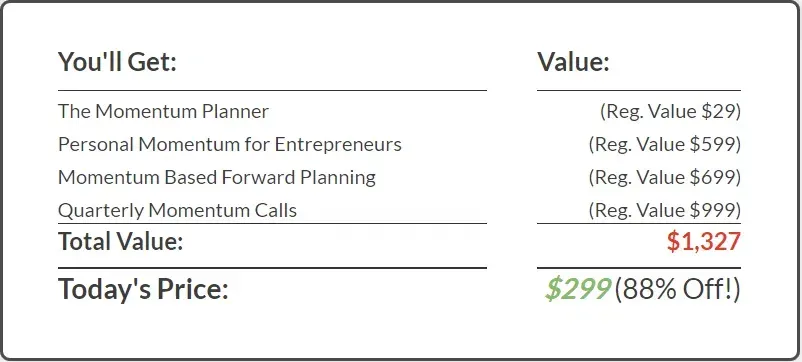
Task: Click the "Value:" column heading
Action: click(573, 62)
